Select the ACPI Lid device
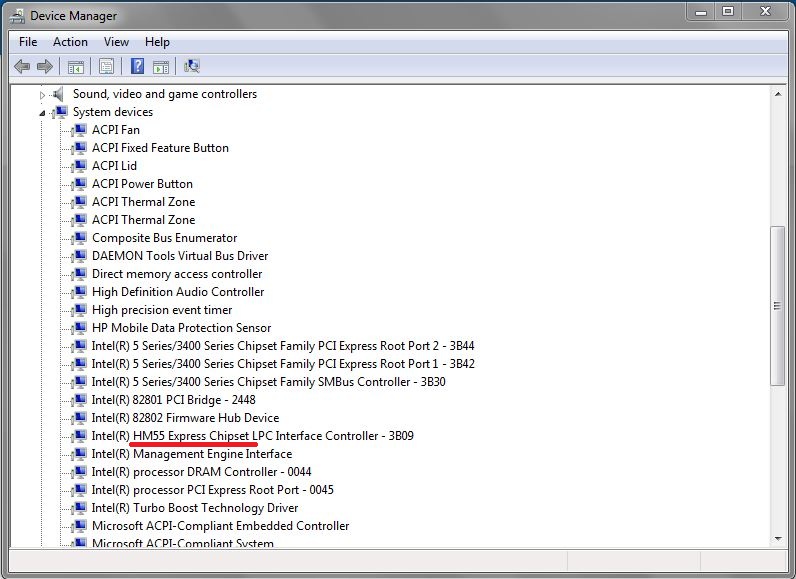The width and height of the screenshot is (796, 579). [114, 166]
